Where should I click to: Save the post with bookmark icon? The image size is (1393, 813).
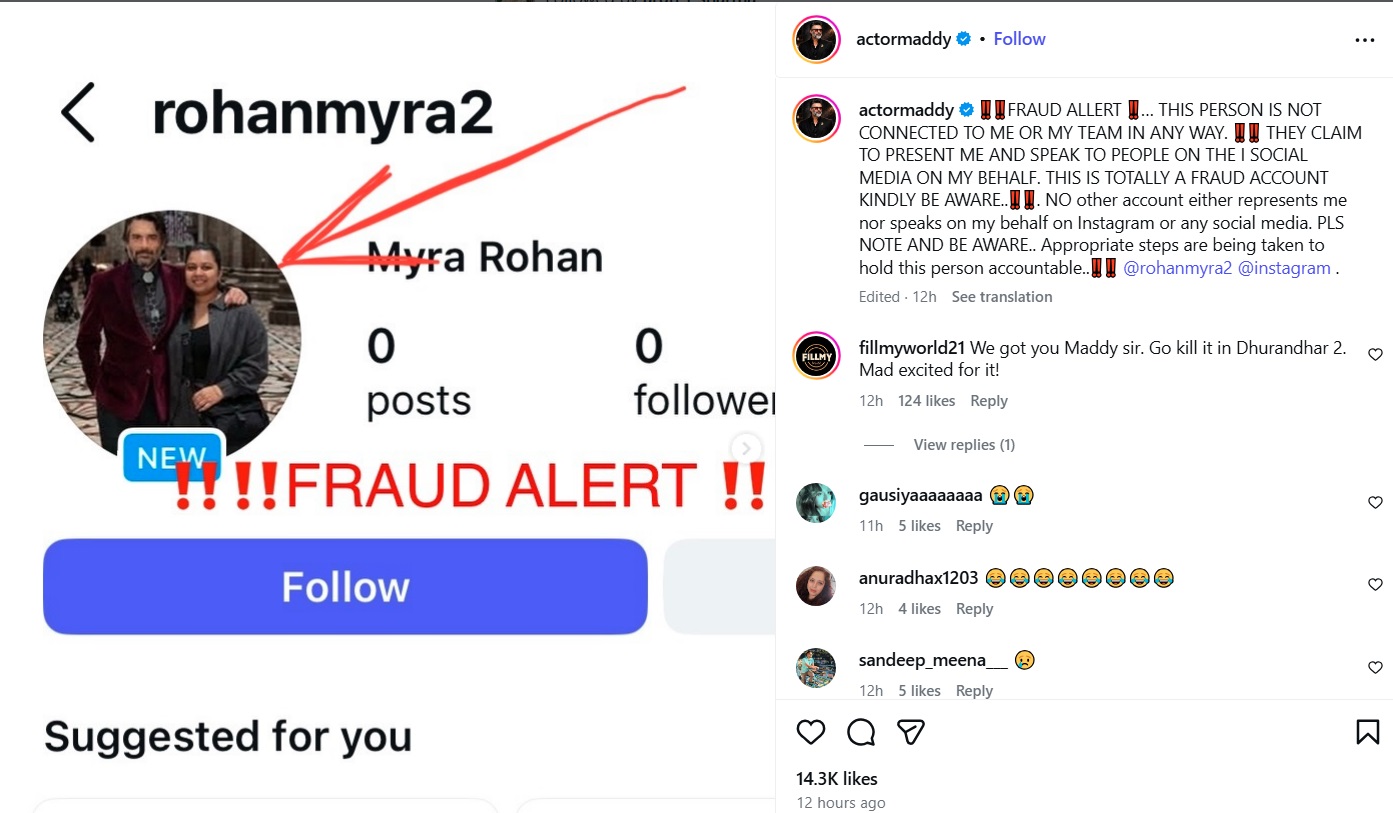(x=1367, y=732)
